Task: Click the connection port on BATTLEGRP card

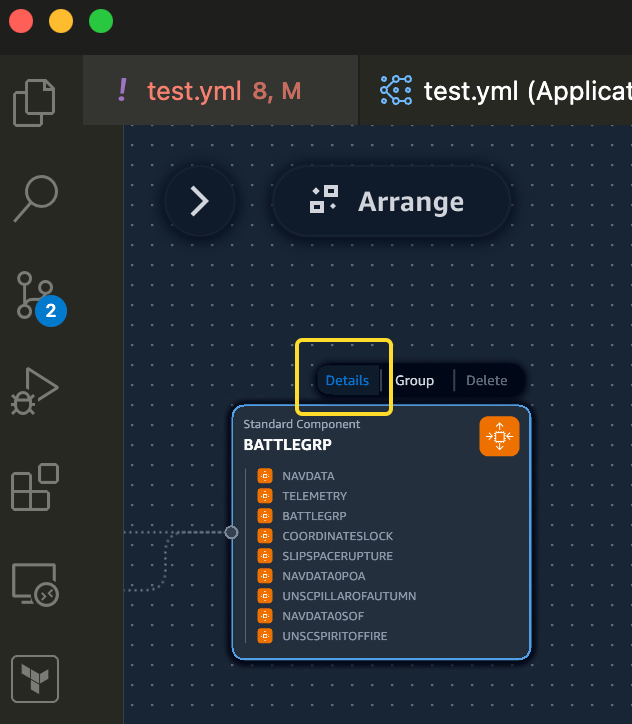Action: click(231, 532)
